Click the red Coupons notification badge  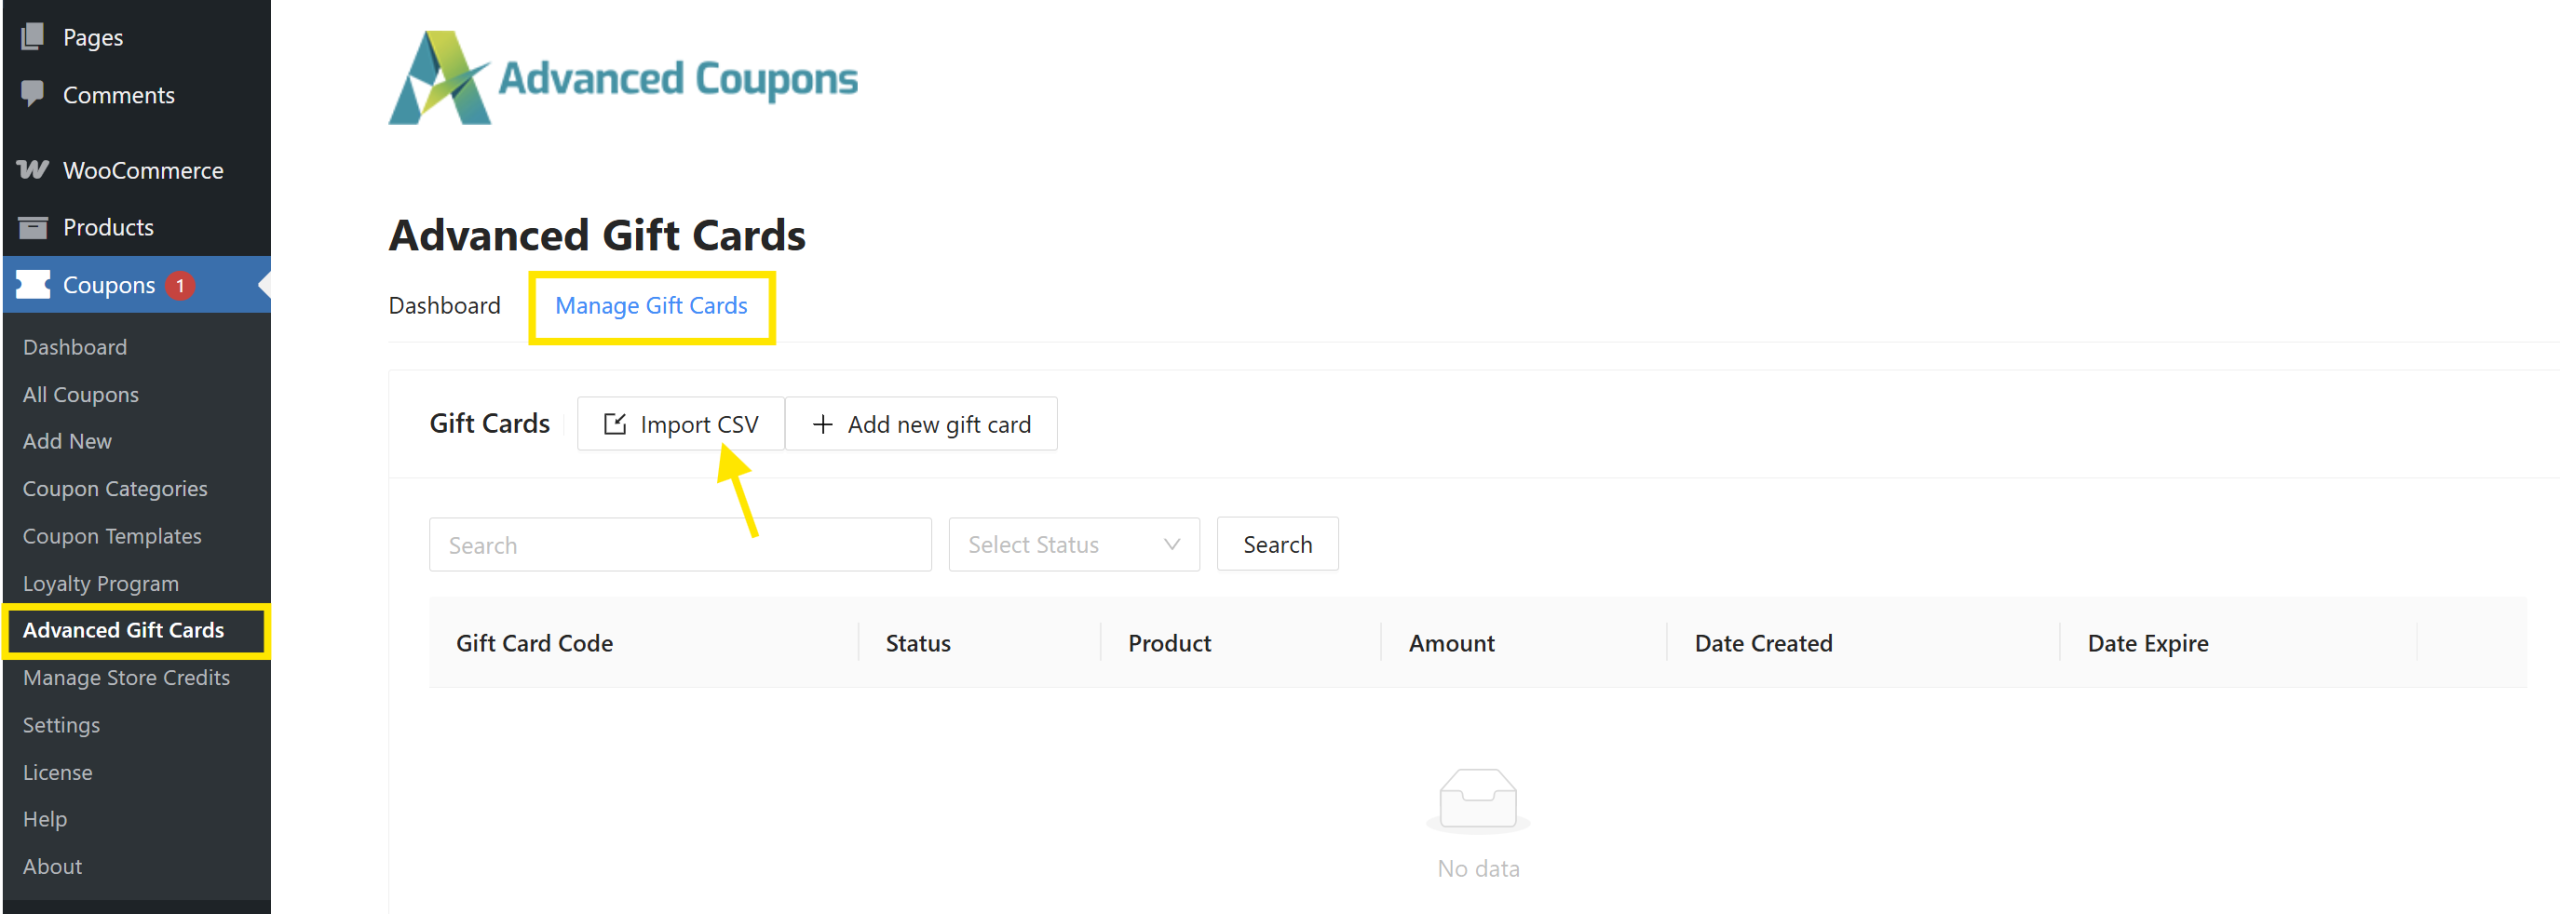click(180, 285)
